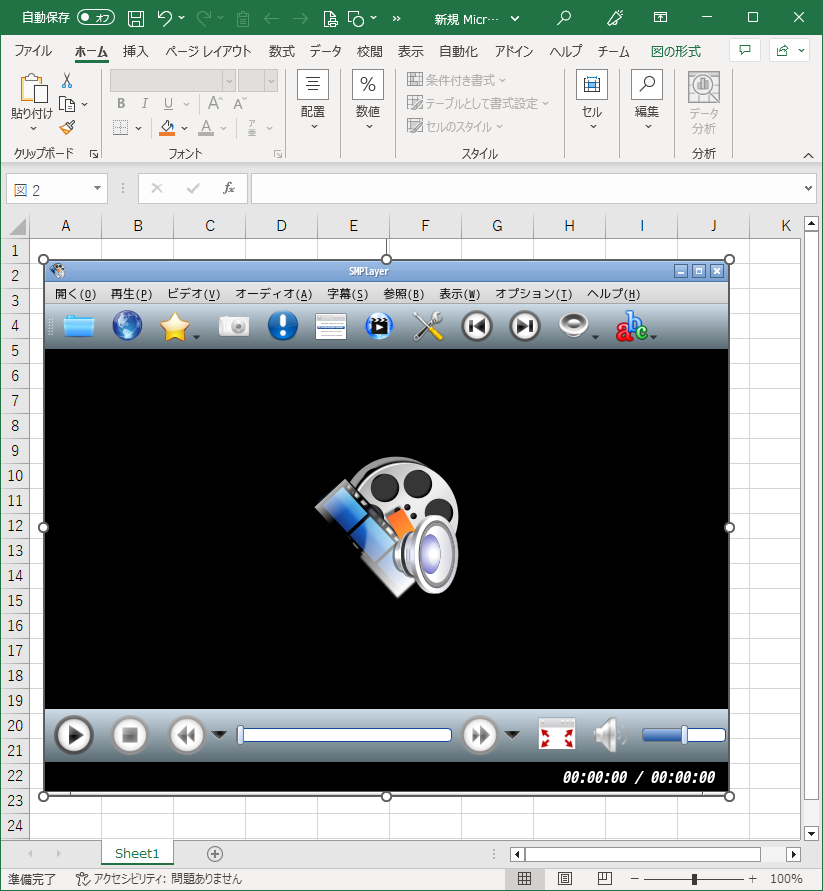Click the top-center picture resize handle
The width and height of the screenshot is (823, 891).
point(386,259)
